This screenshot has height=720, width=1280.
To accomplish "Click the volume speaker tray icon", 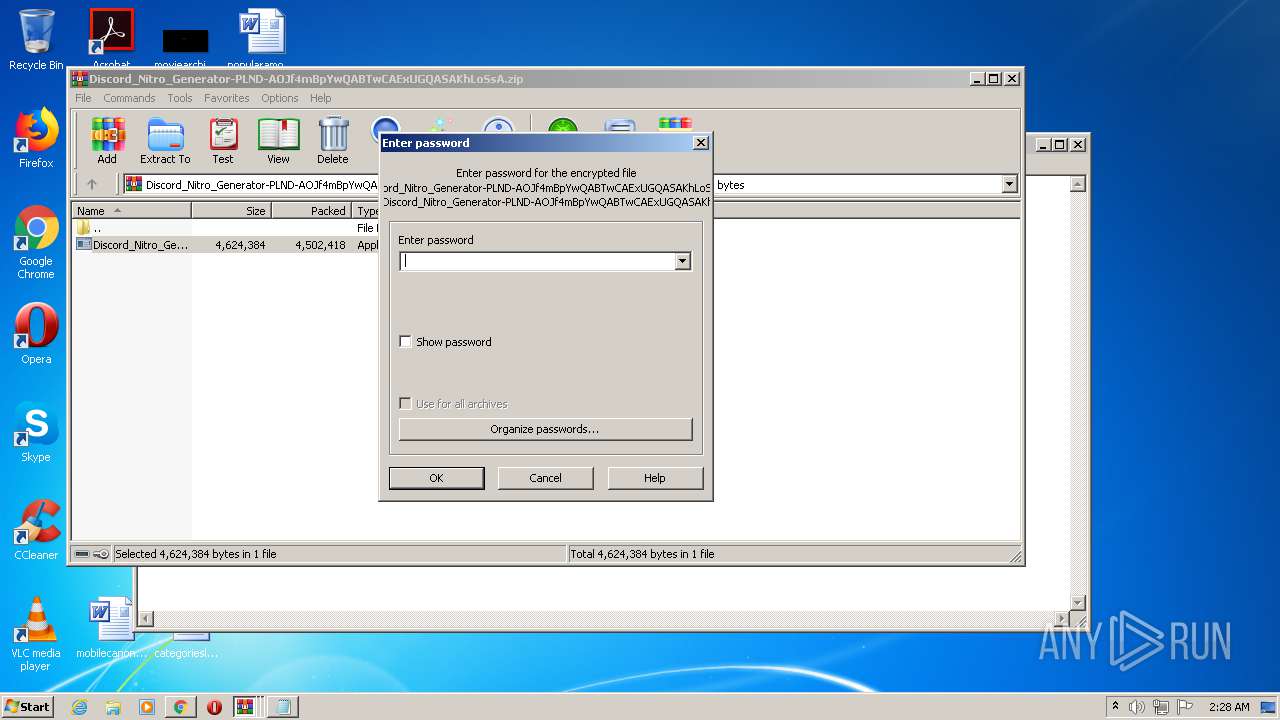I will pos(1137,707).
